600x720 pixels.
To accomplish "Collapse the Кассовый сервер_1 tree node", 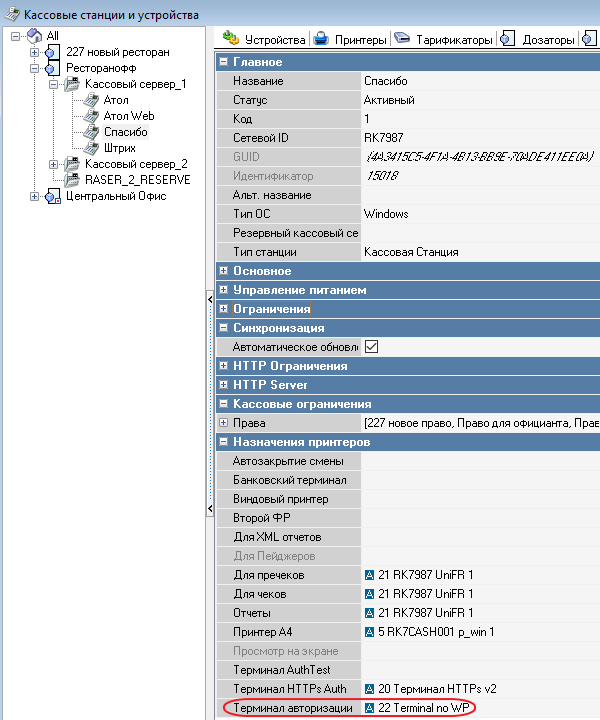I will [54, 84].
